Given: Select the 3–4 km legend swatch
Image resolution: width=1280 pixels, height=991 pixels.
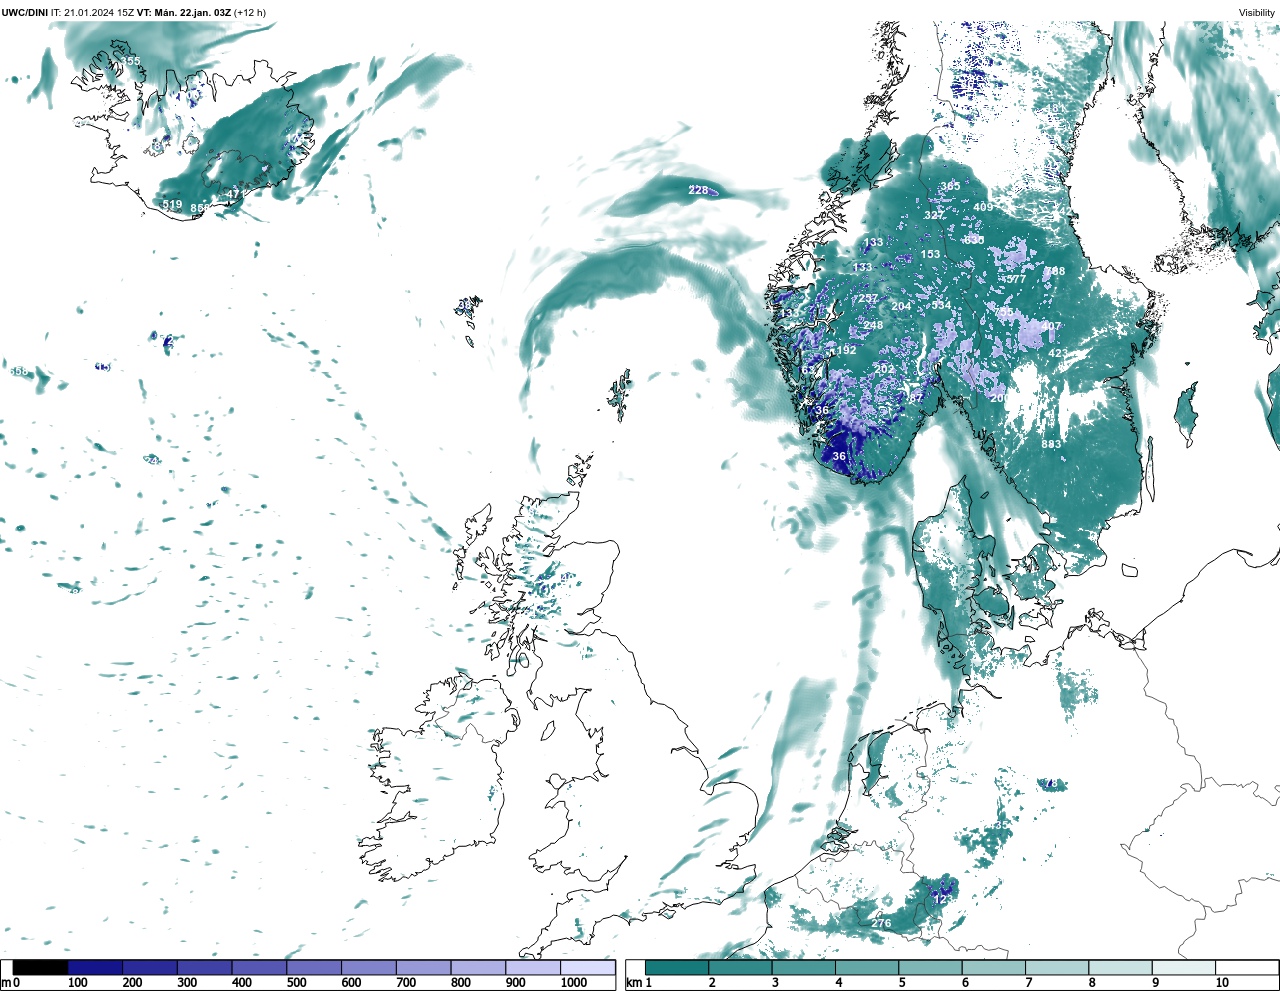Looking at the screenshot, I should click(x=803, y=968).
